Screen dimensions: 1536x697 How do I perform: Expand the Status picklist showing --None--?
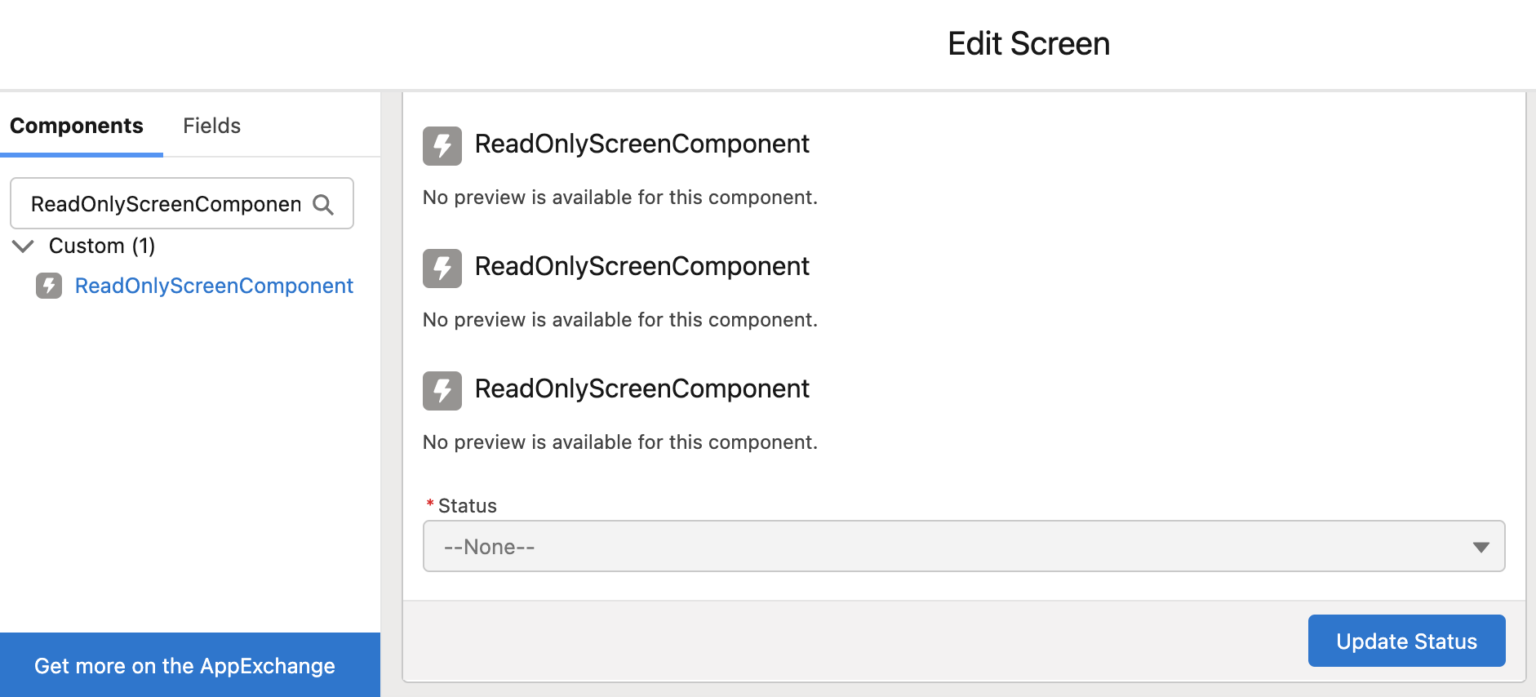click(960, 546)
